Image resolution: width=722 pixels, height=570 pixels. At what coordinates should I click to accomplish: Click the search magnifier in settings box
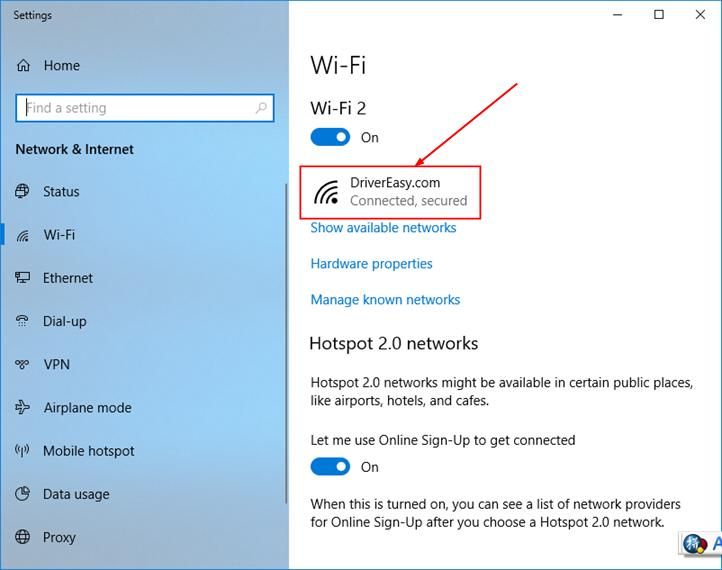coord(263,108)
